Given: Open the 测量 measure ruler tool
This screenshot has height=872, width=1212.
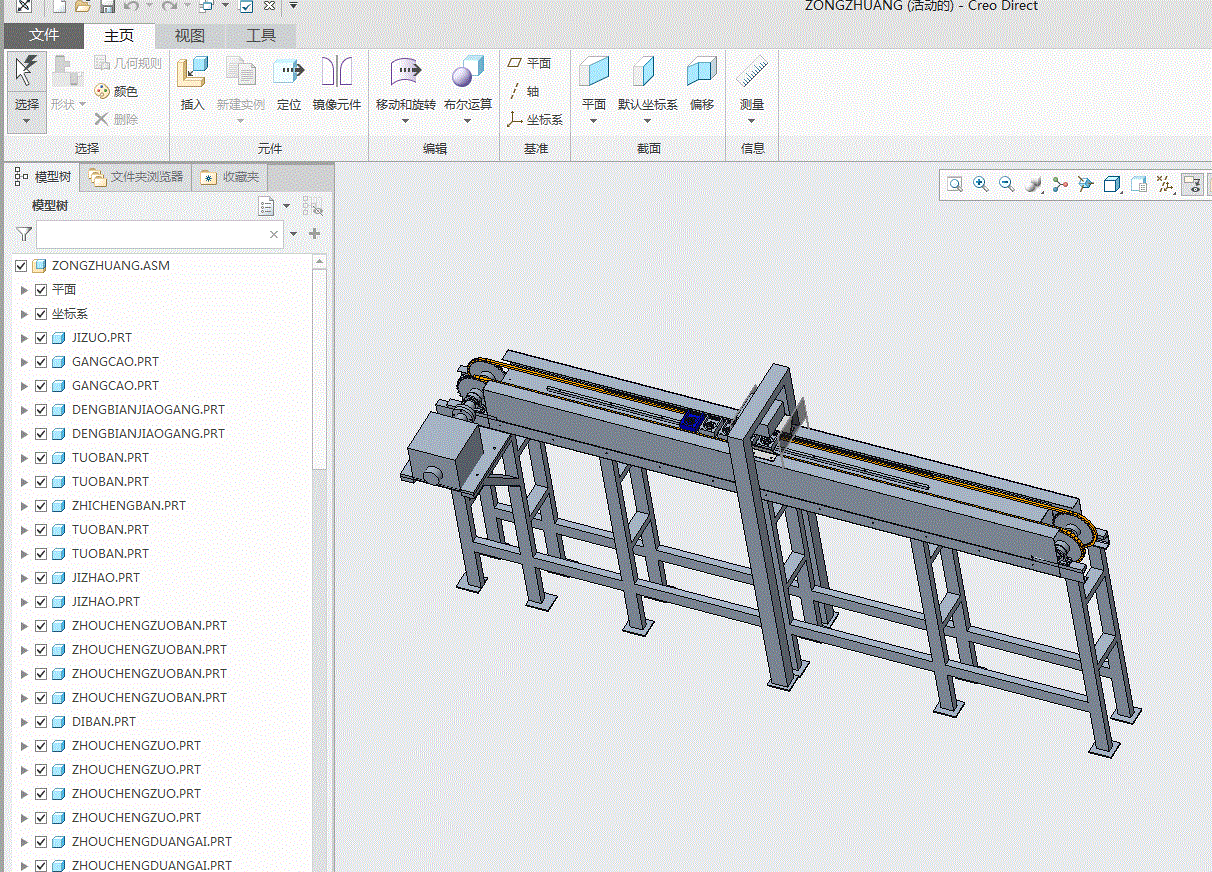Looking at the screenshot, I should click(x=752, y=74).
